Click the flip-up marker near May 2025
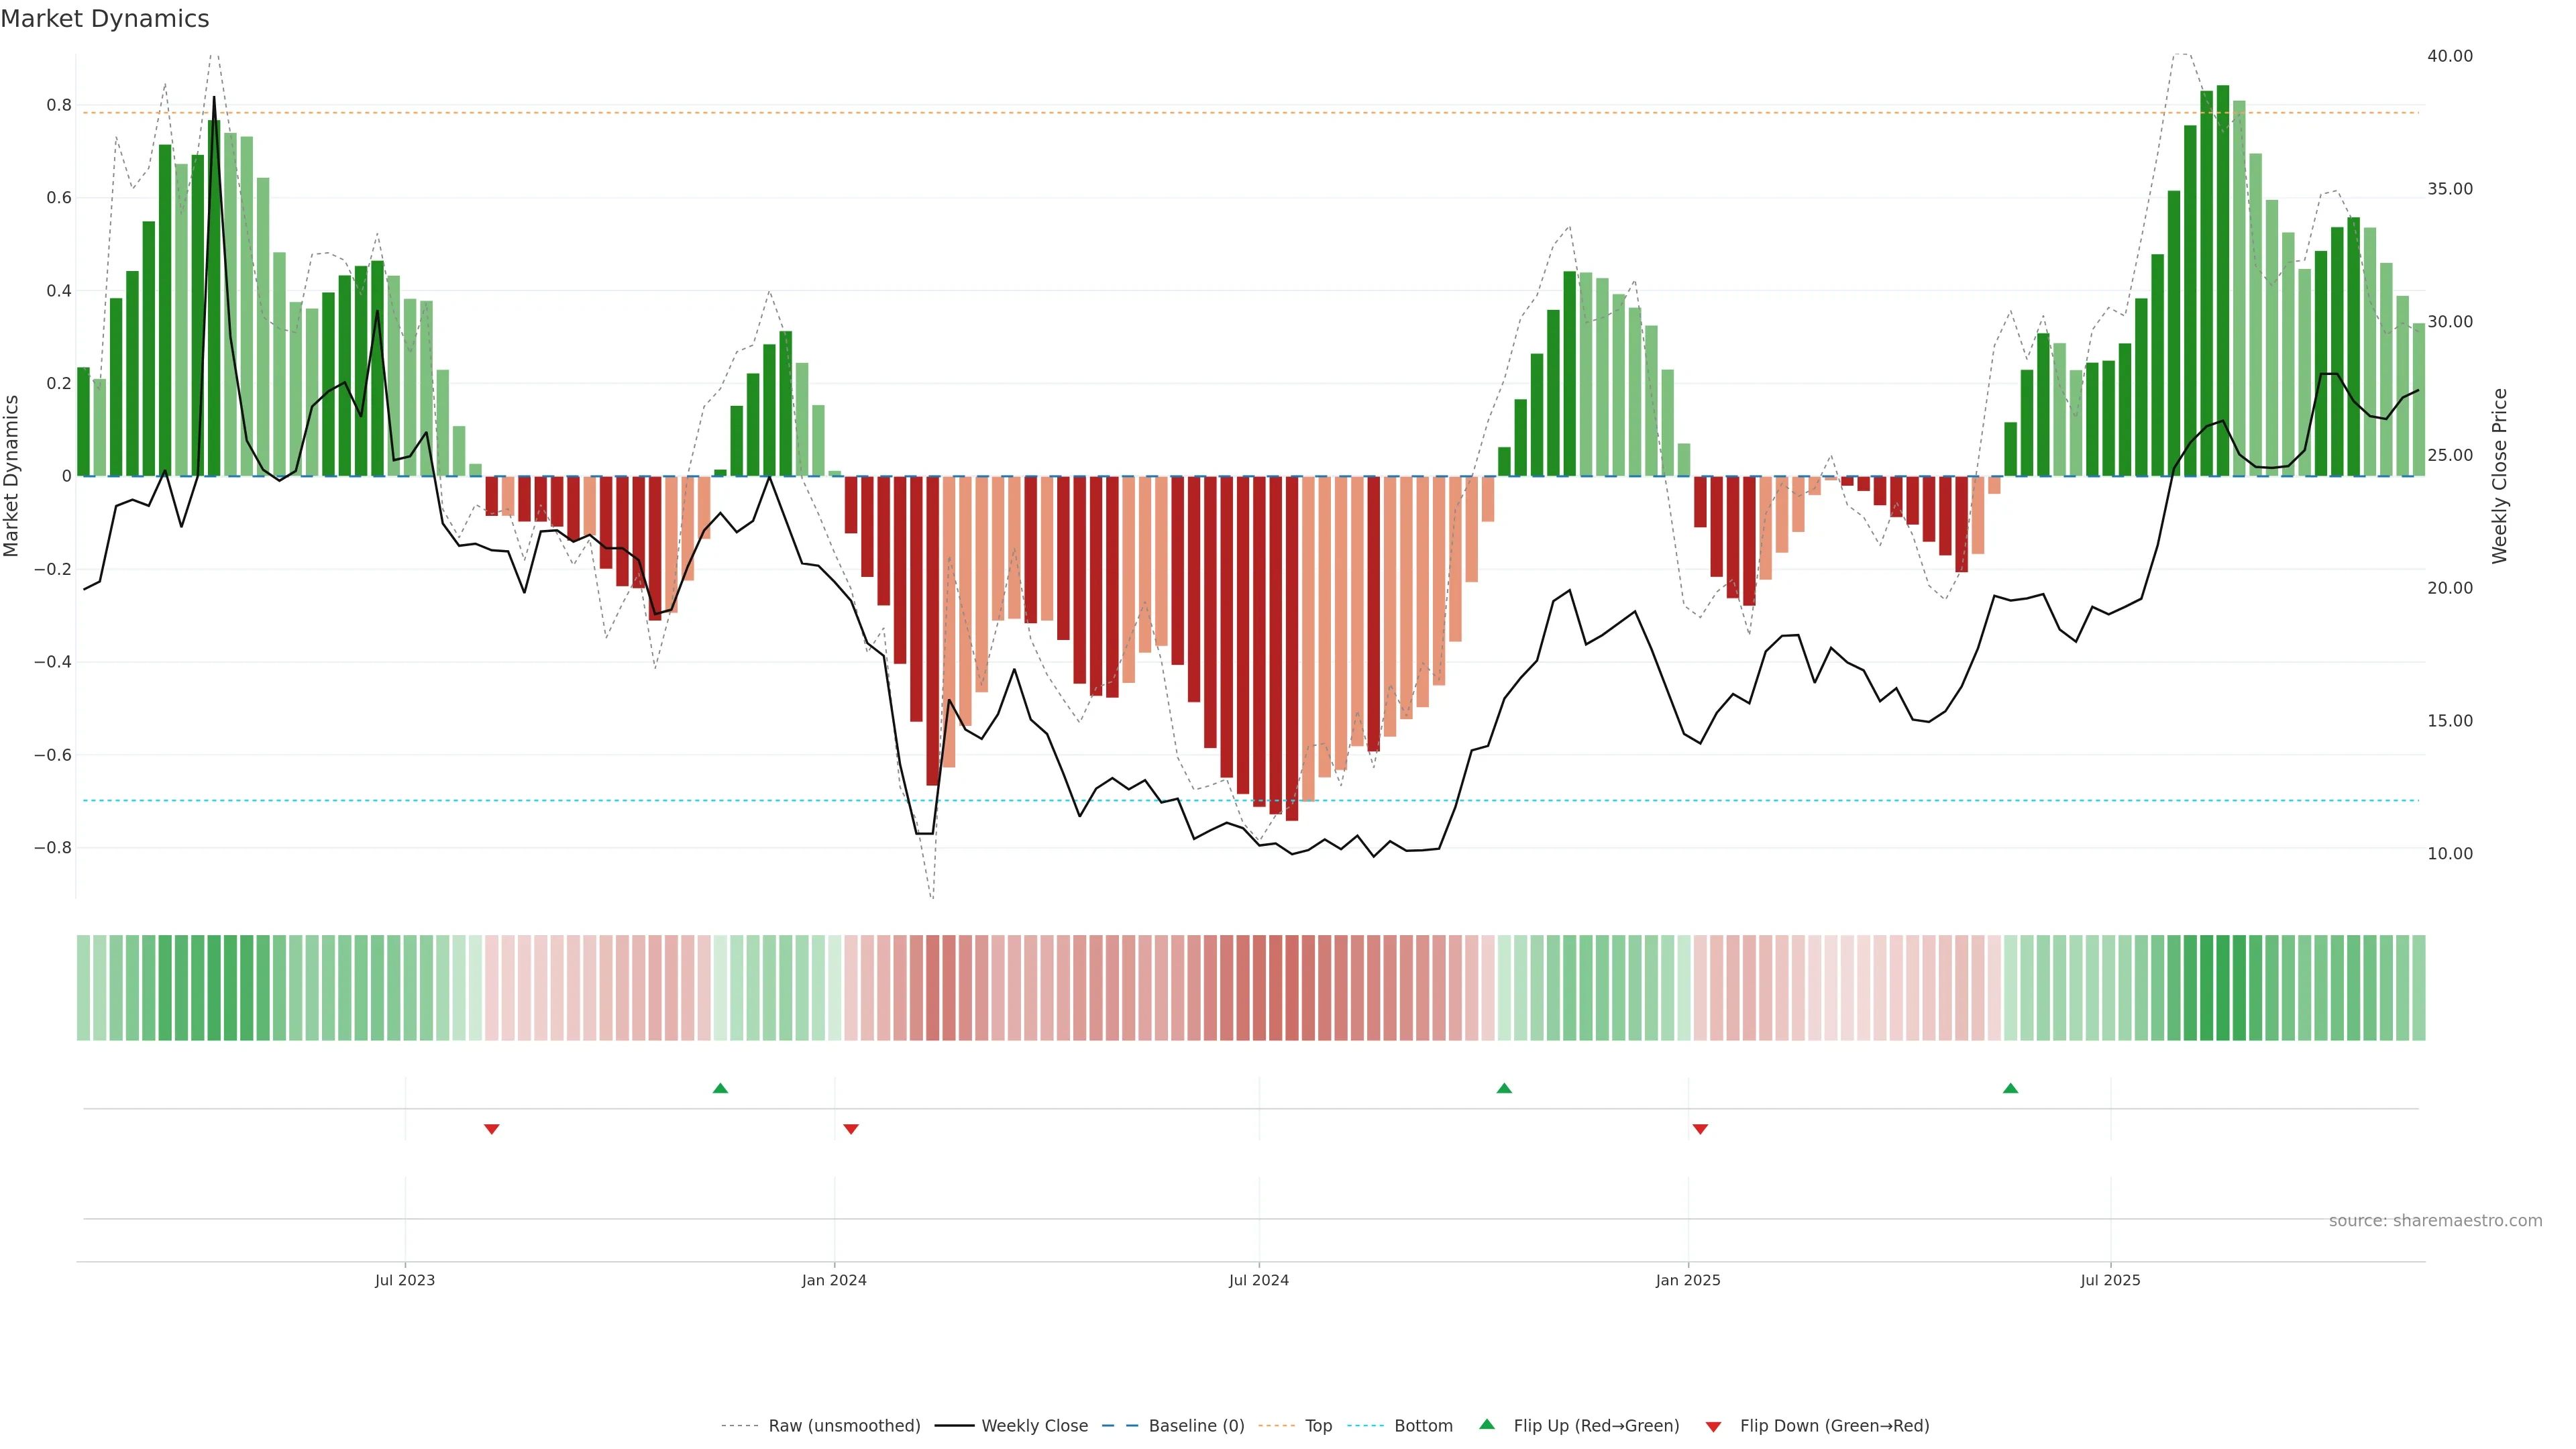Image resolution: width=2576 pixels, height=1449 pixels. 2010,1088
